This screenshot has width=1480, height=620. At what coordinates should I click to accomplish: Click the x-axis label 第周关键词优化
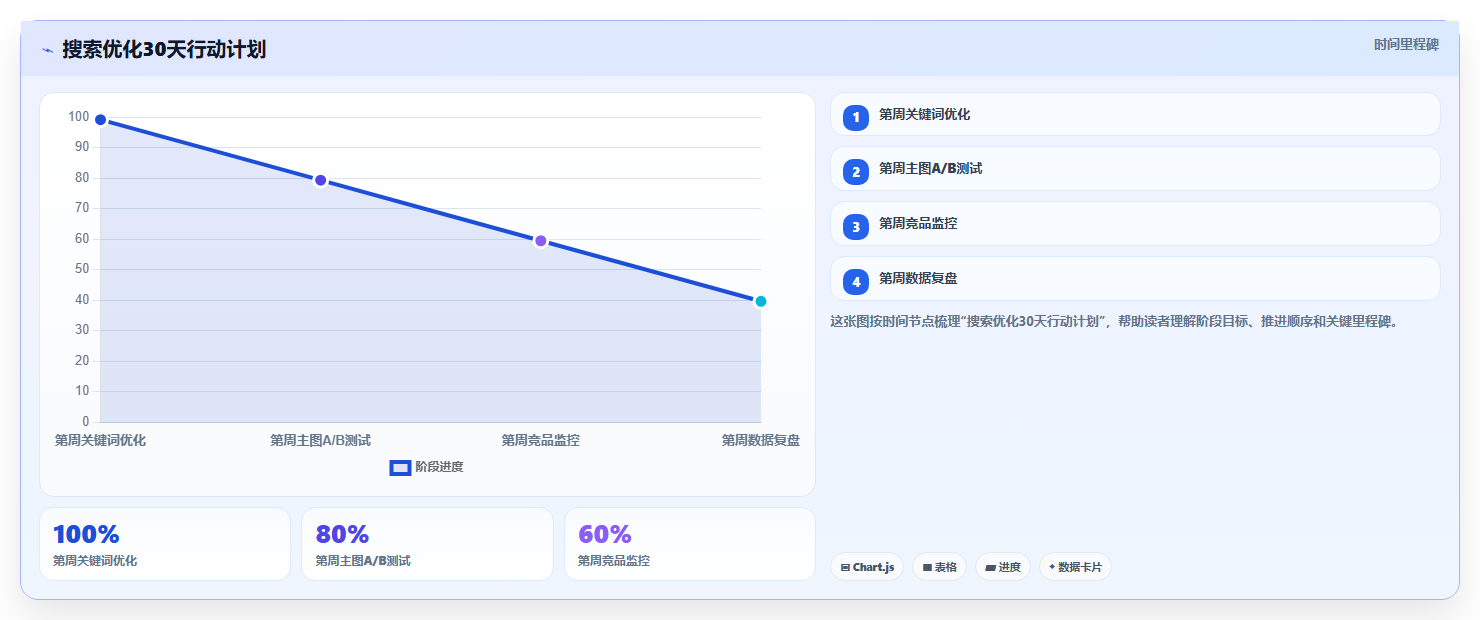click(100, 440)
